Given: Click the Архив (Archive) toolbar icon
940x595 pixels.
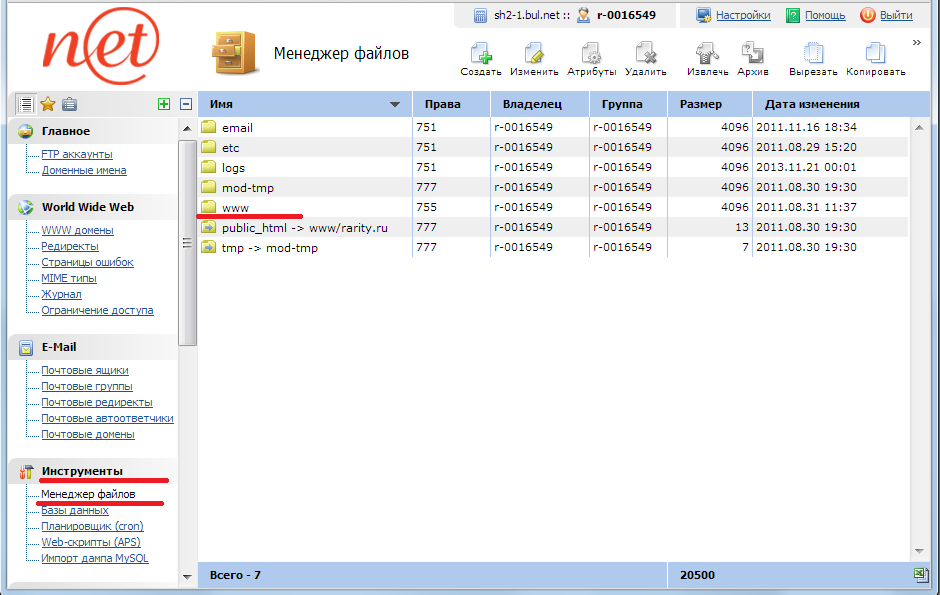Looking at the screenshot, I should (x=752, y=54).
